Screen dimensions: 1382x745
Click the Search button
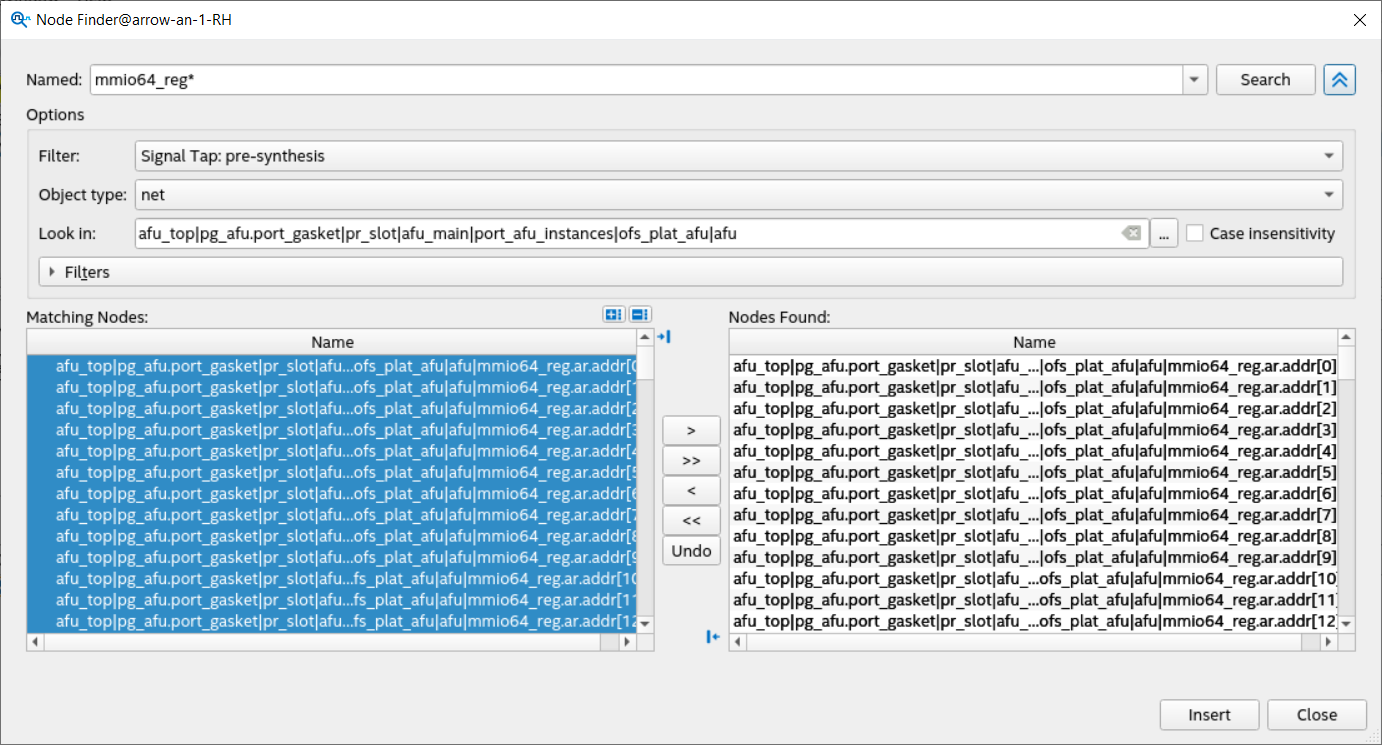coord(1265,80)
